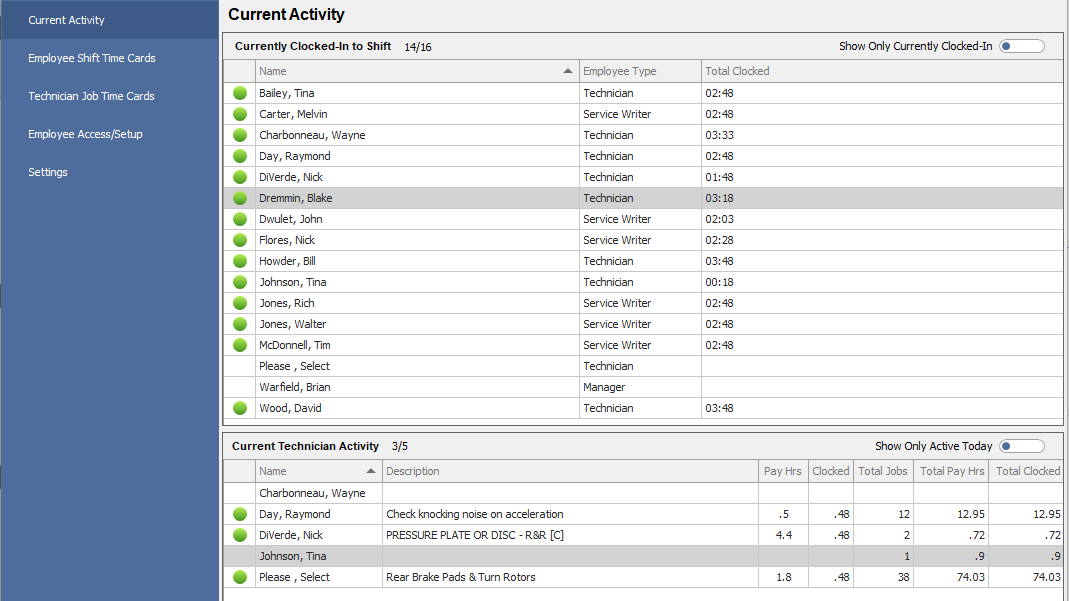Select the Warfield, Brian manager row

pos(295,387)
